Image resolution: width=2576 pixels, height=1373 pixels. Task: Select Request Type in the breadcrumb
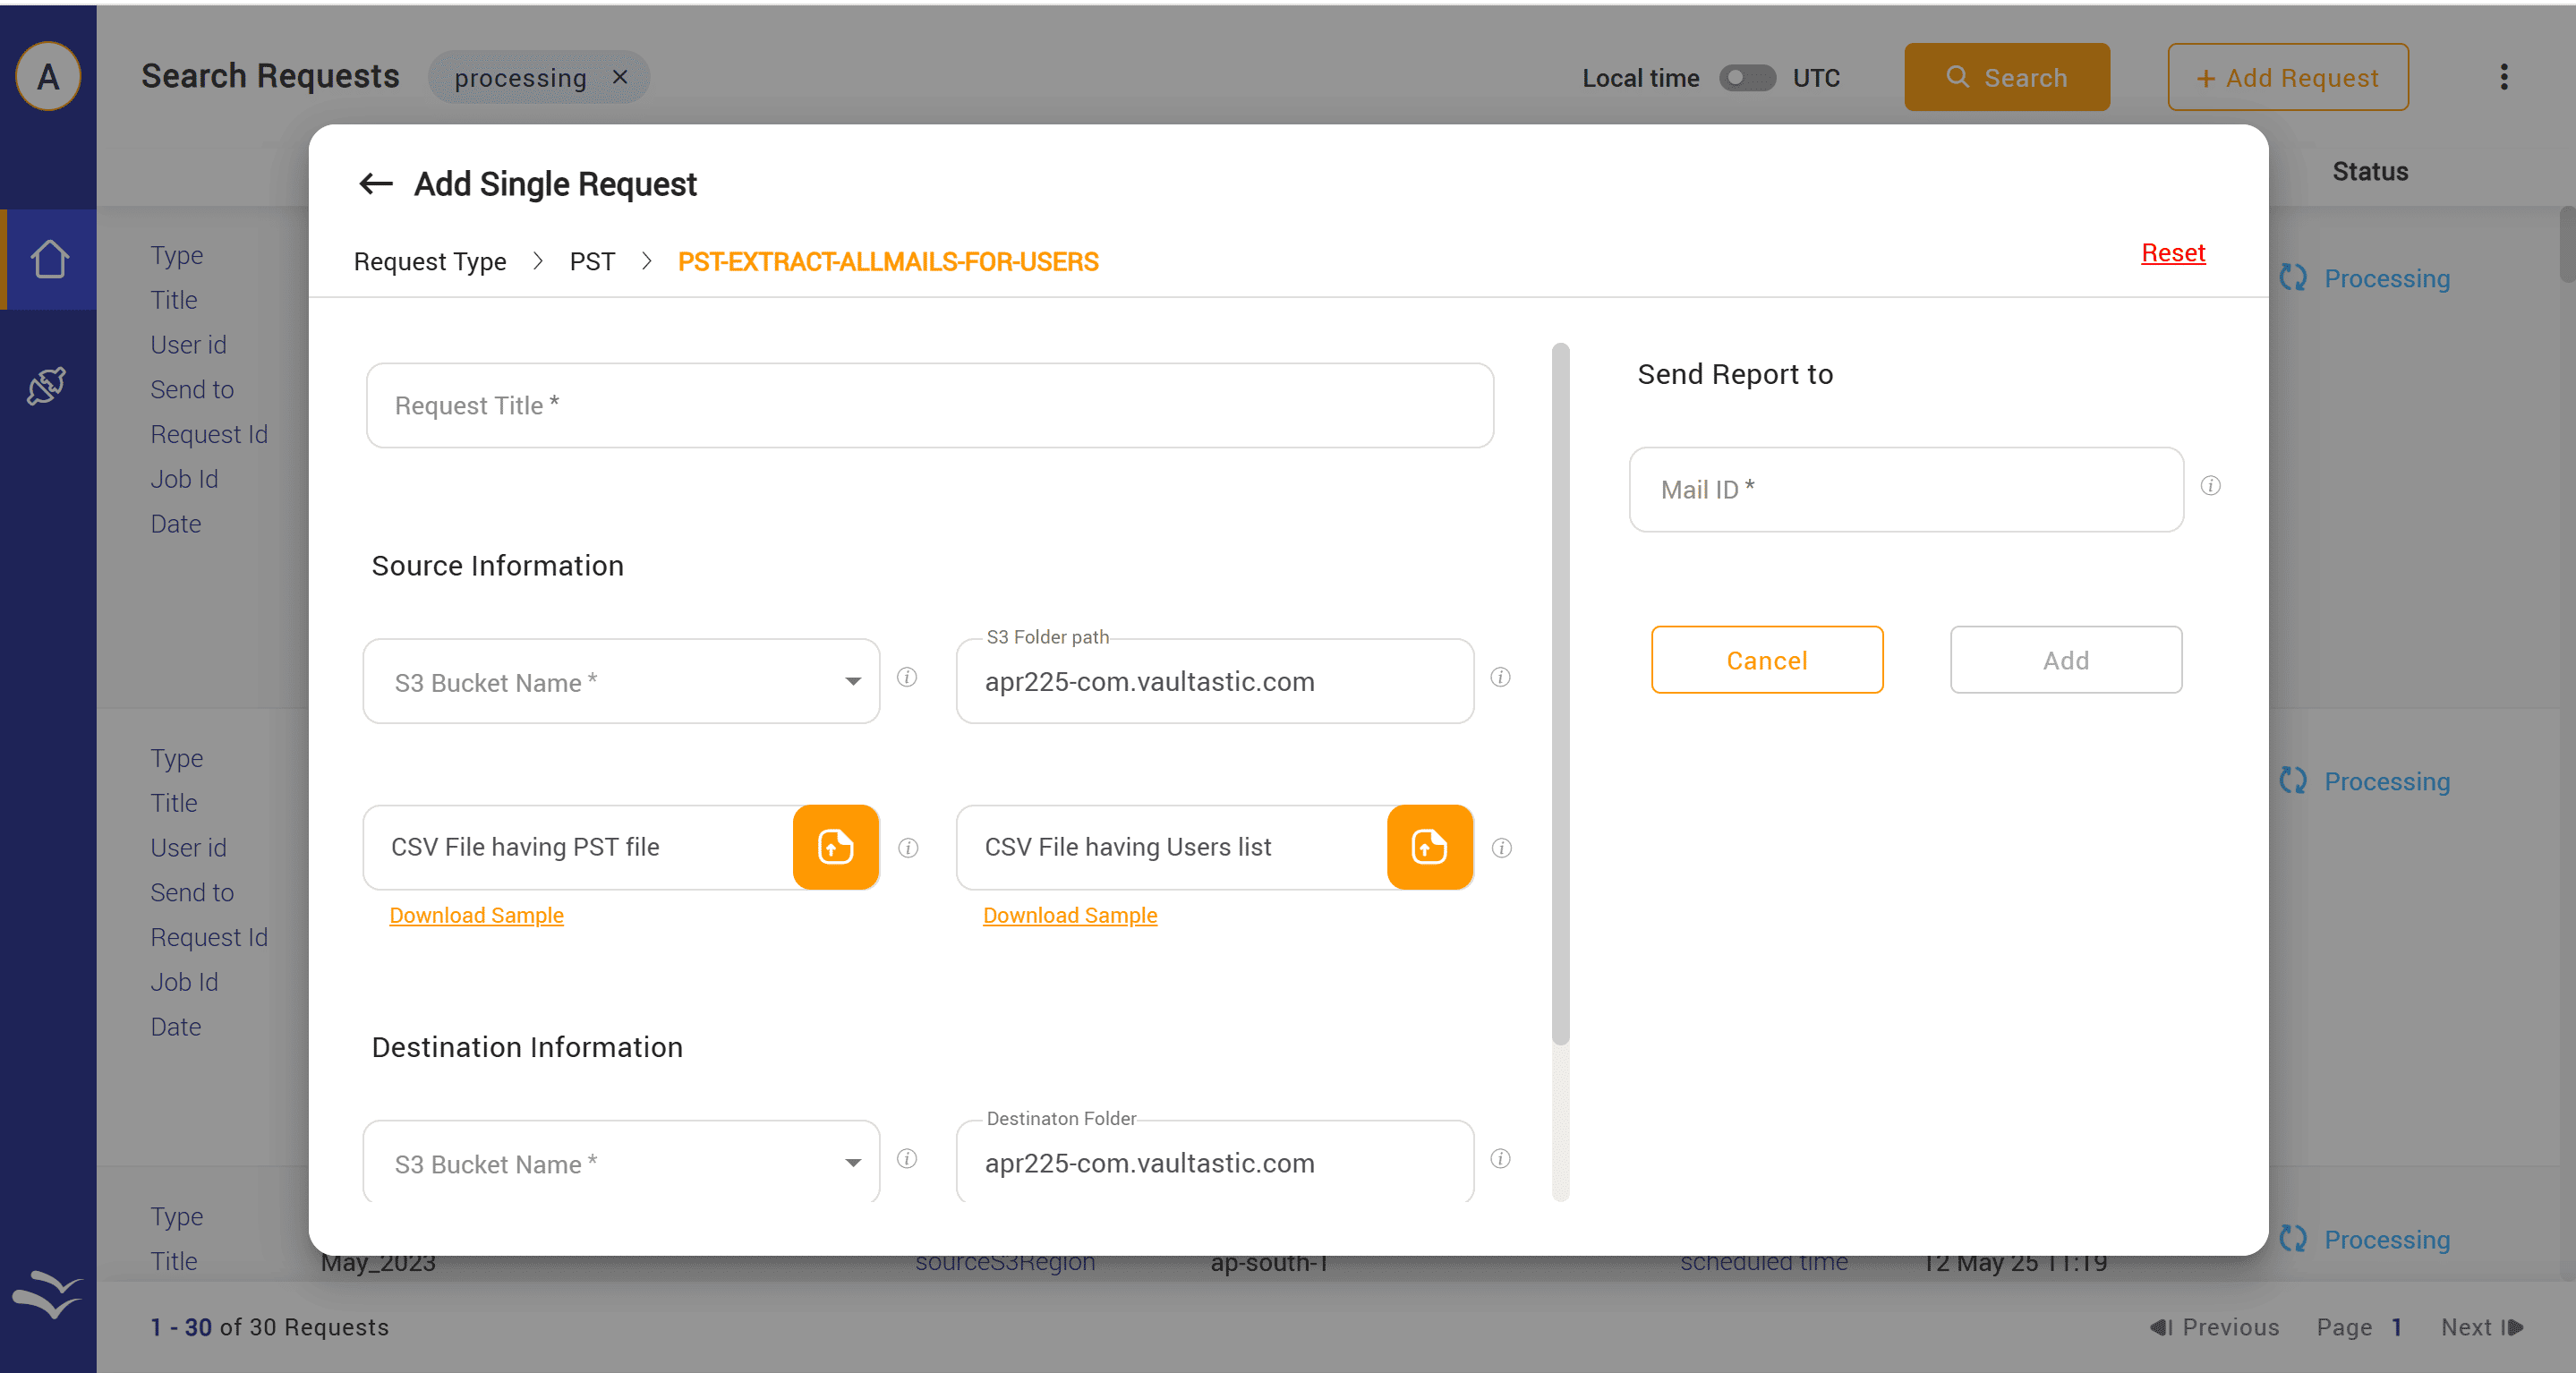[430, 262]
